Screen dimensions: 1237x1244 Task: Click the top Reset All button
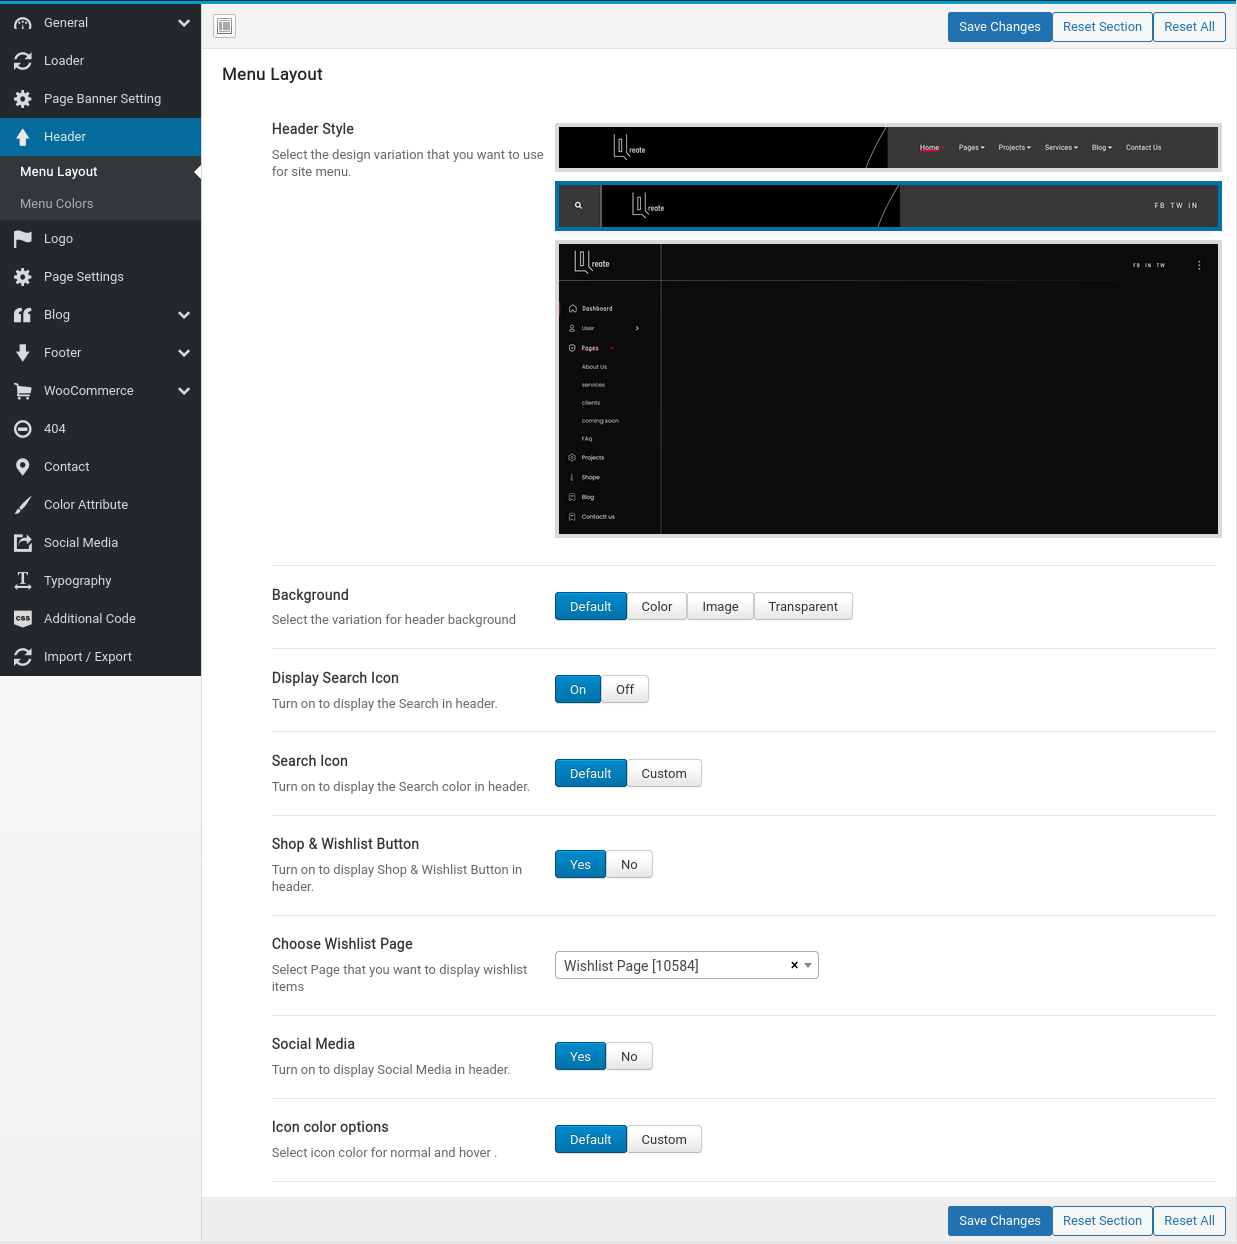(x=1189, y=27)
